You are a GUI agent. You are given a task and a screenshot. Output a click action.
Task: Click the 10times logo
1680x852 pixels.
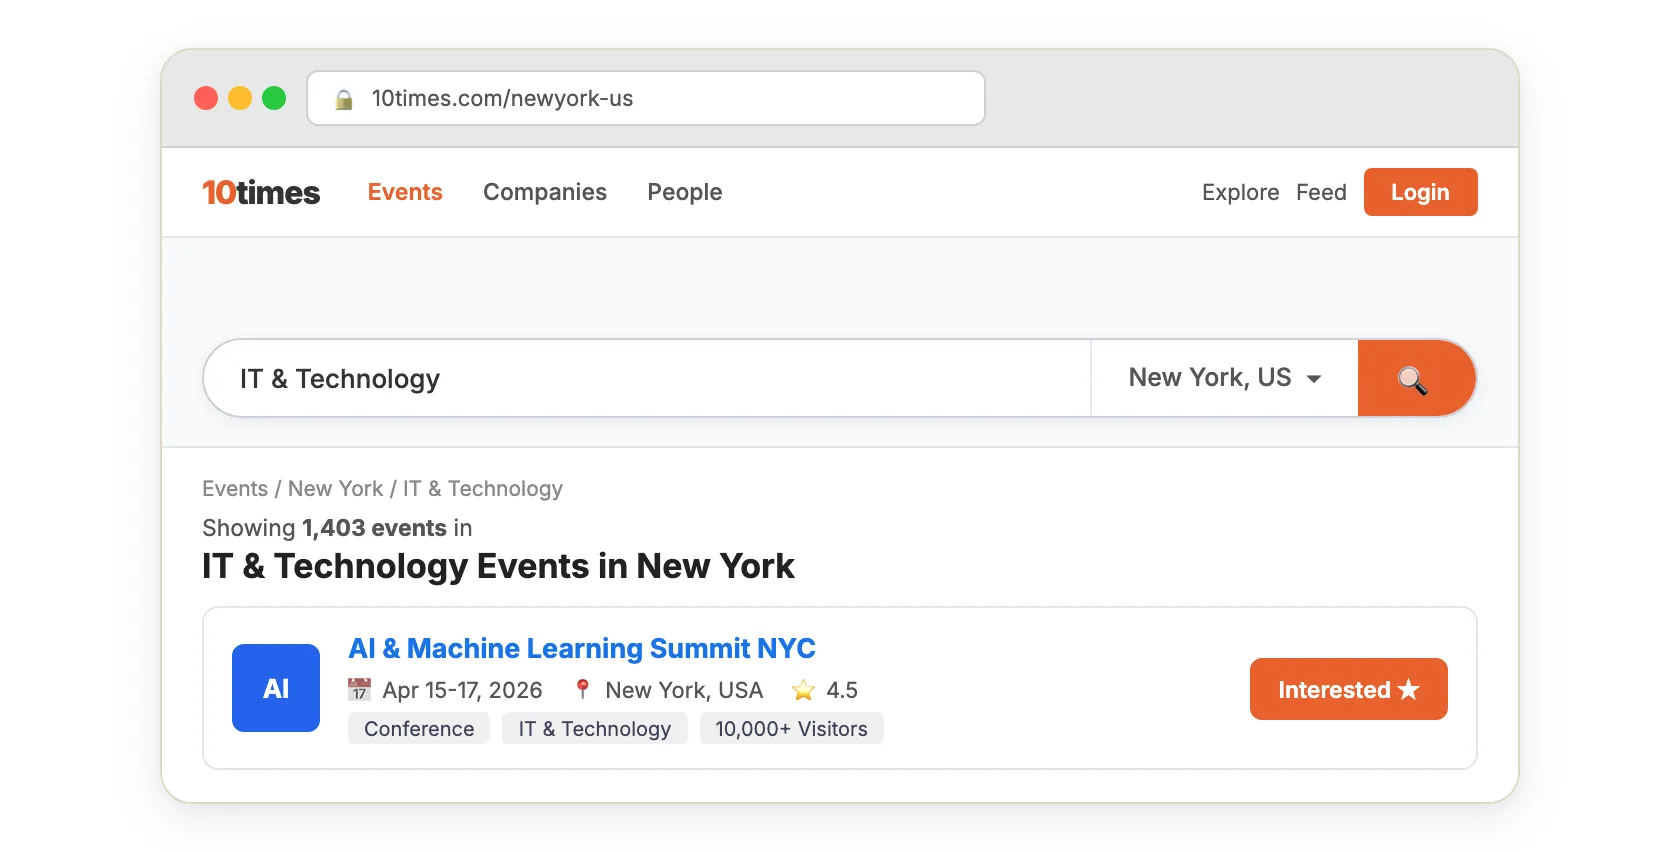pyautogui.click(x=261, y=192)
